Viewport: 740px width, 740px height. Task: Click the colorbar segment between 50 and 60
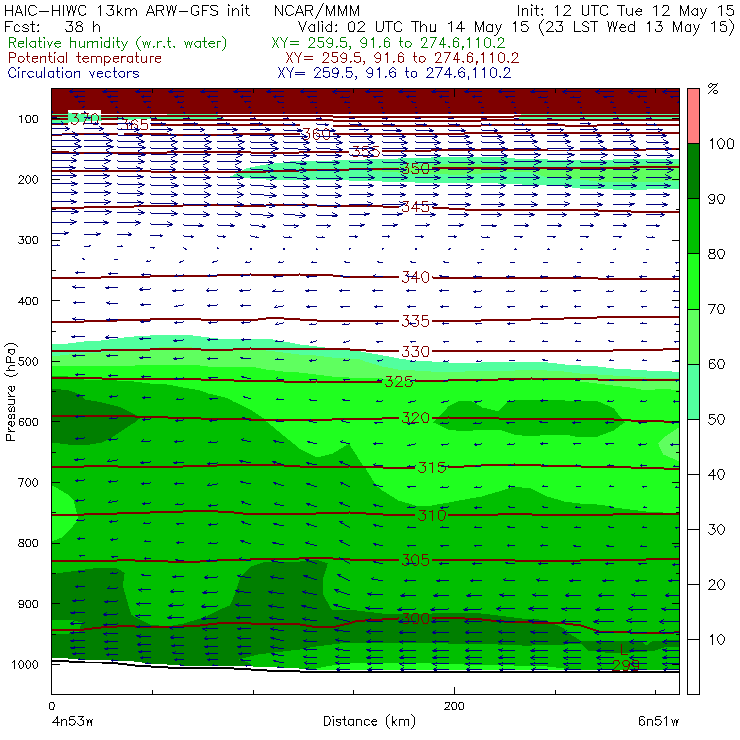[x=693, y=392]
